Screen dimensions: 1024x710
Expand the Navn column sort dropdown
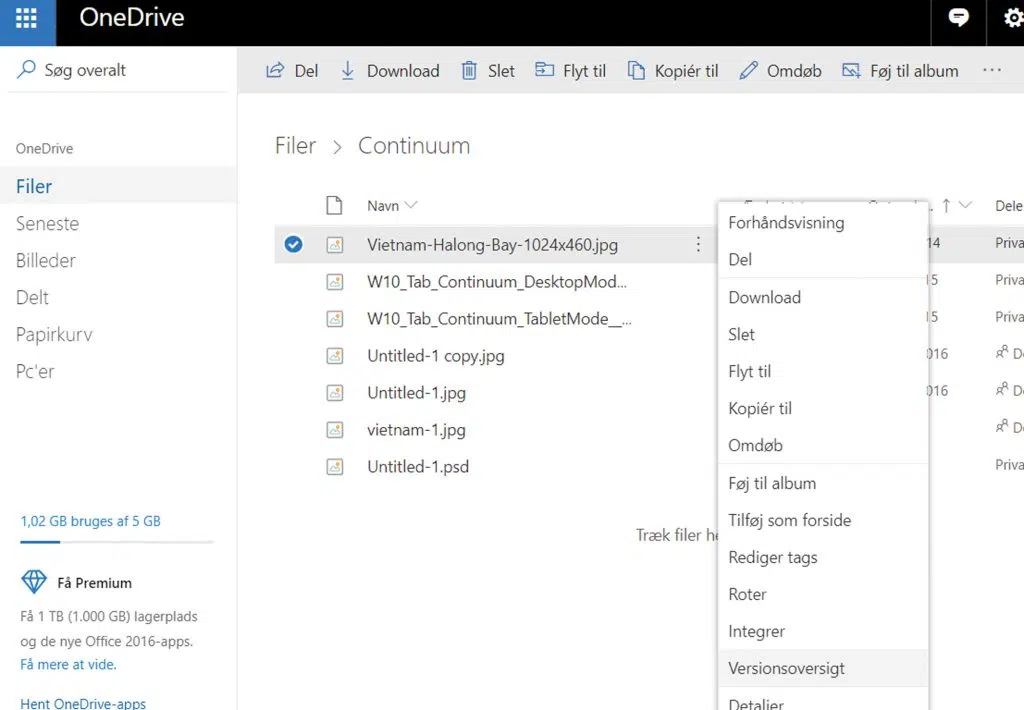pyautogui.click(x=411, y=205)
